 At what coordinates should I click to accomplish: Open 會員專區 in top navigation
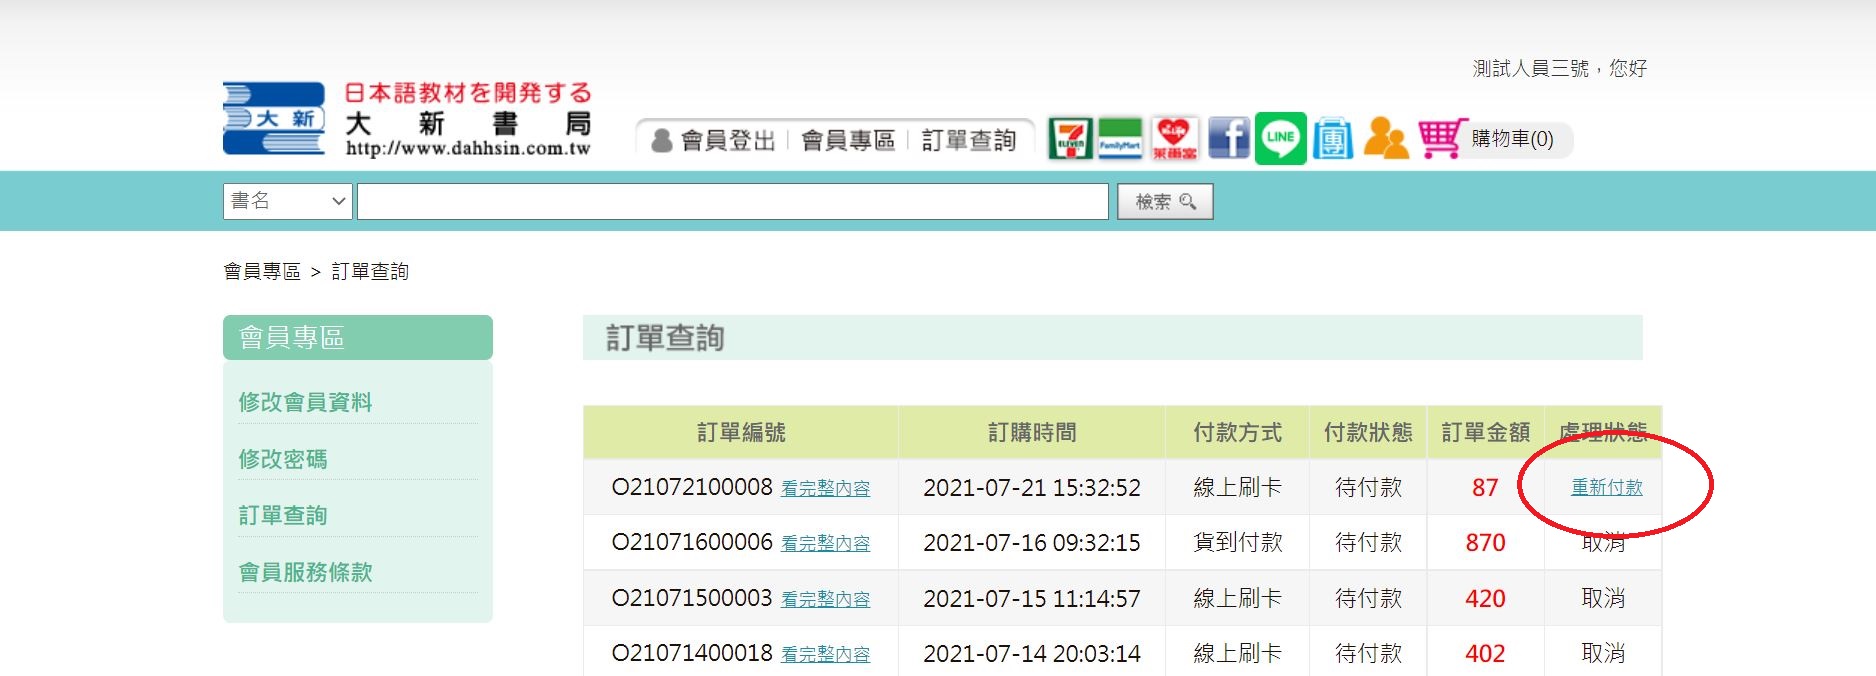848,140
